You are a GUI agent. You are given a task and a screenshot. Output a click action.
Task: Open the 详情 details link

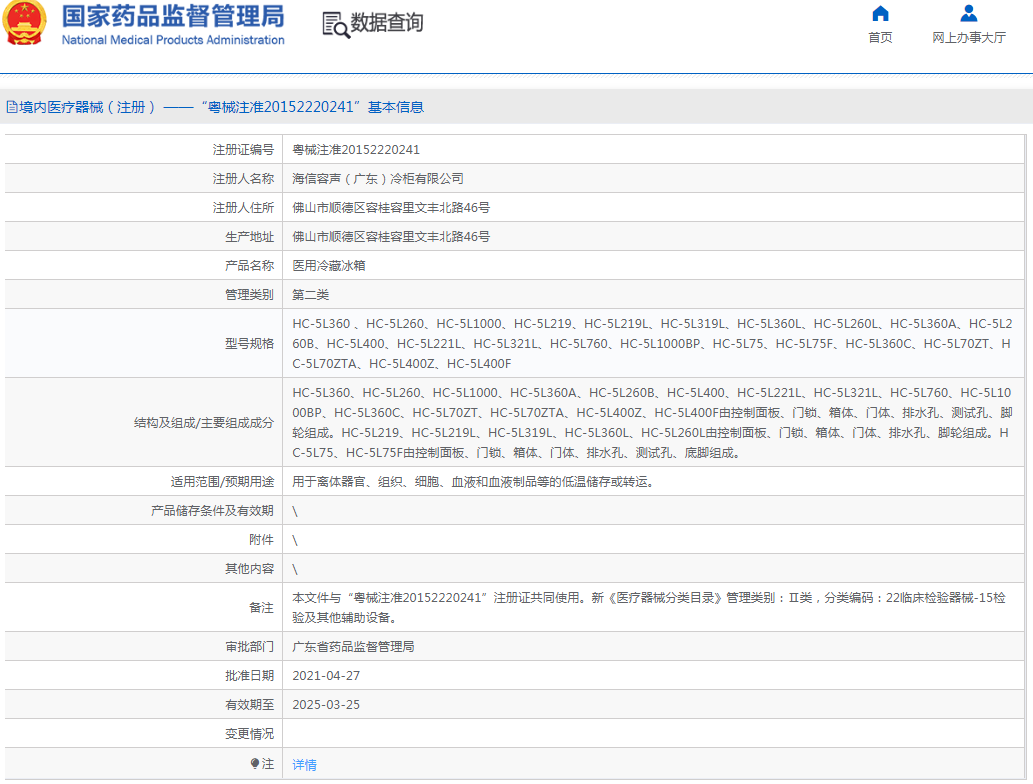coord(304,764)
